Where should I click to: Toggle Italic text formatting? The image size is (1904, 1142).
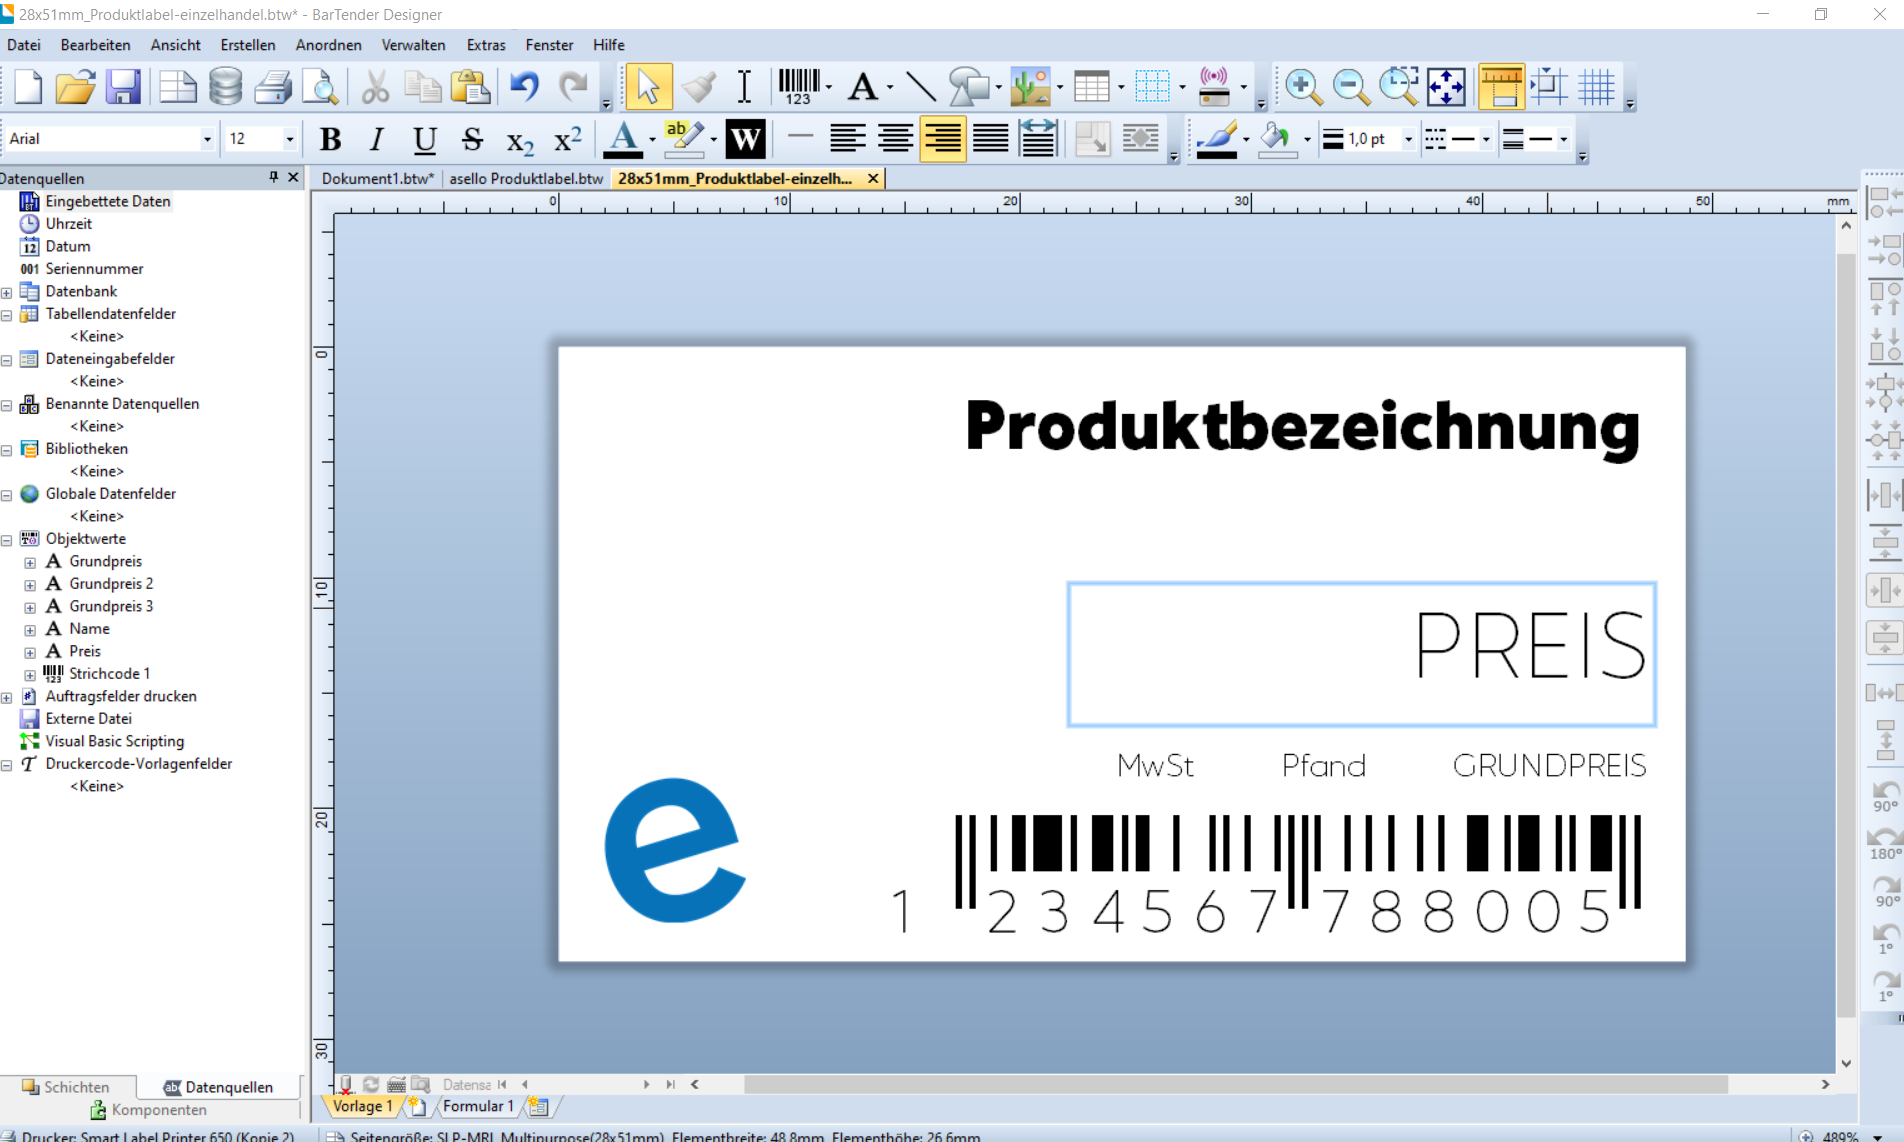pyautogui.click(x=377, y=139)
